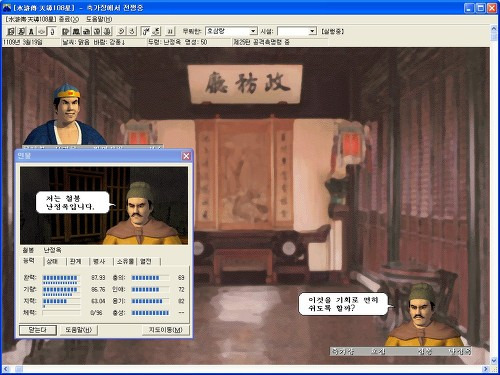Click the pressed J-shaped toolbar icon
500x375 pixels.
pos(51,31)
